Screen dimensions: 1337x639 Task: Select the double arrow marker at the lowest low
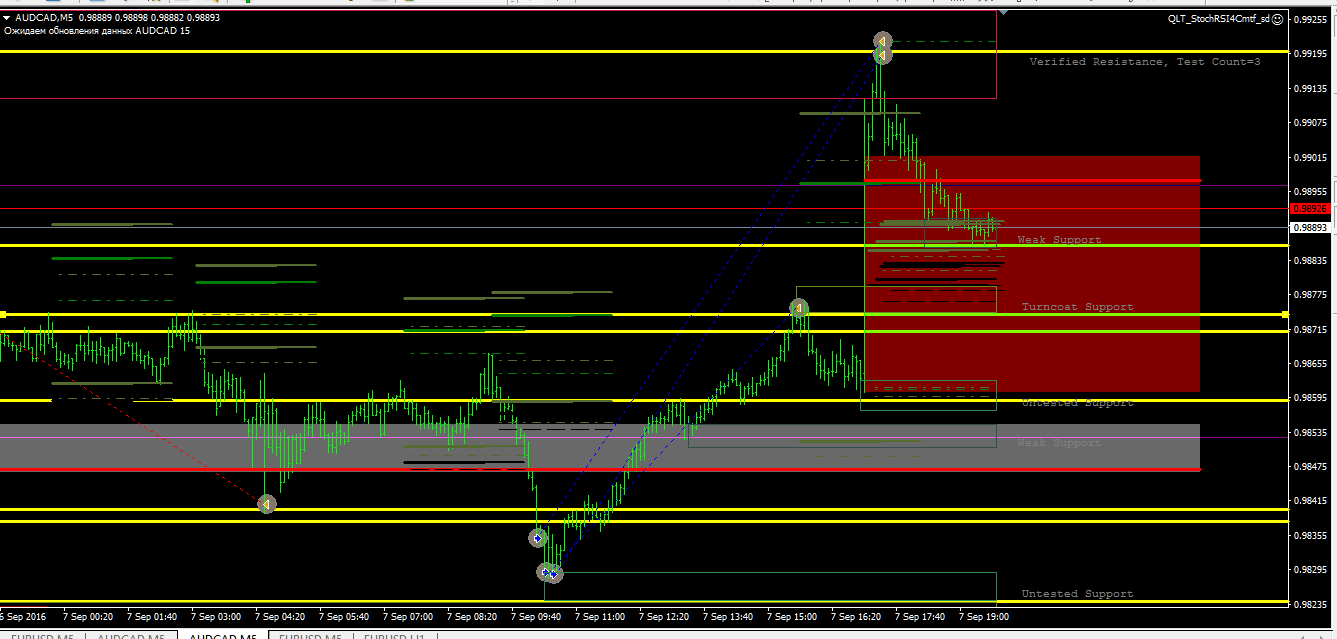coord(550,573)
